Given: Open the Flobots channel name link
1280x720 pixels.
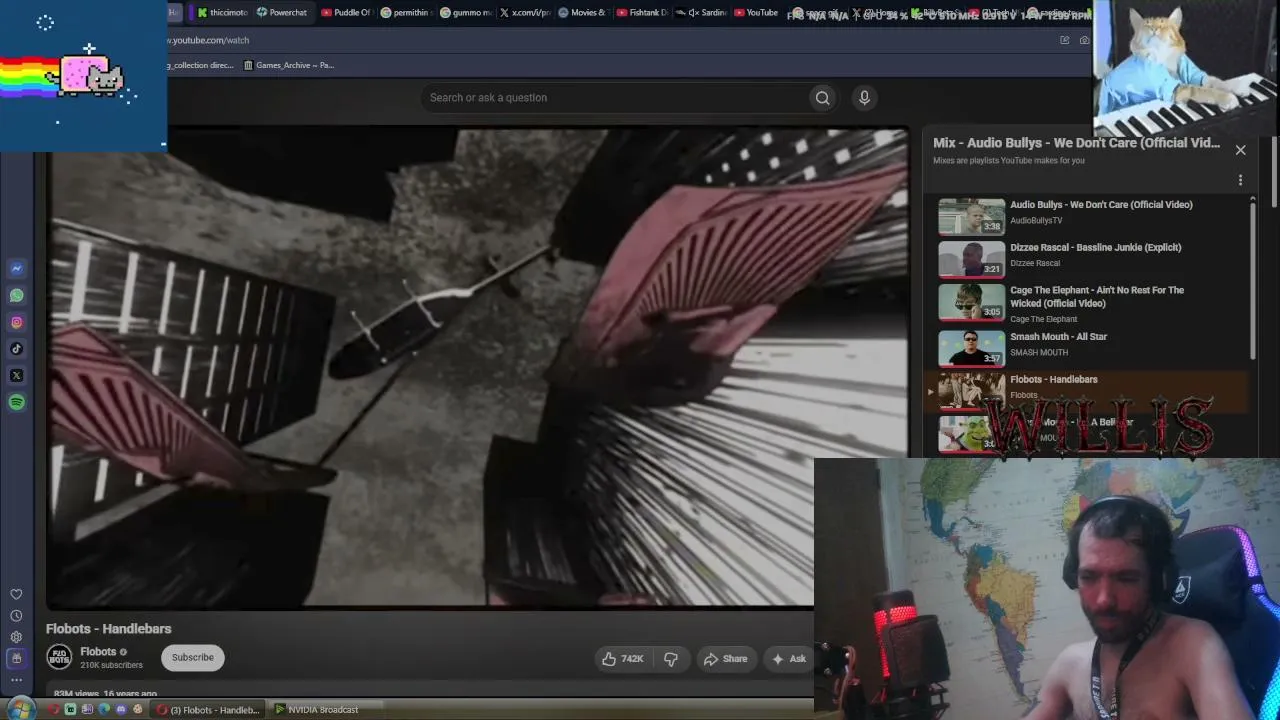Looking at the screenshot, I should tap(98, 652).
